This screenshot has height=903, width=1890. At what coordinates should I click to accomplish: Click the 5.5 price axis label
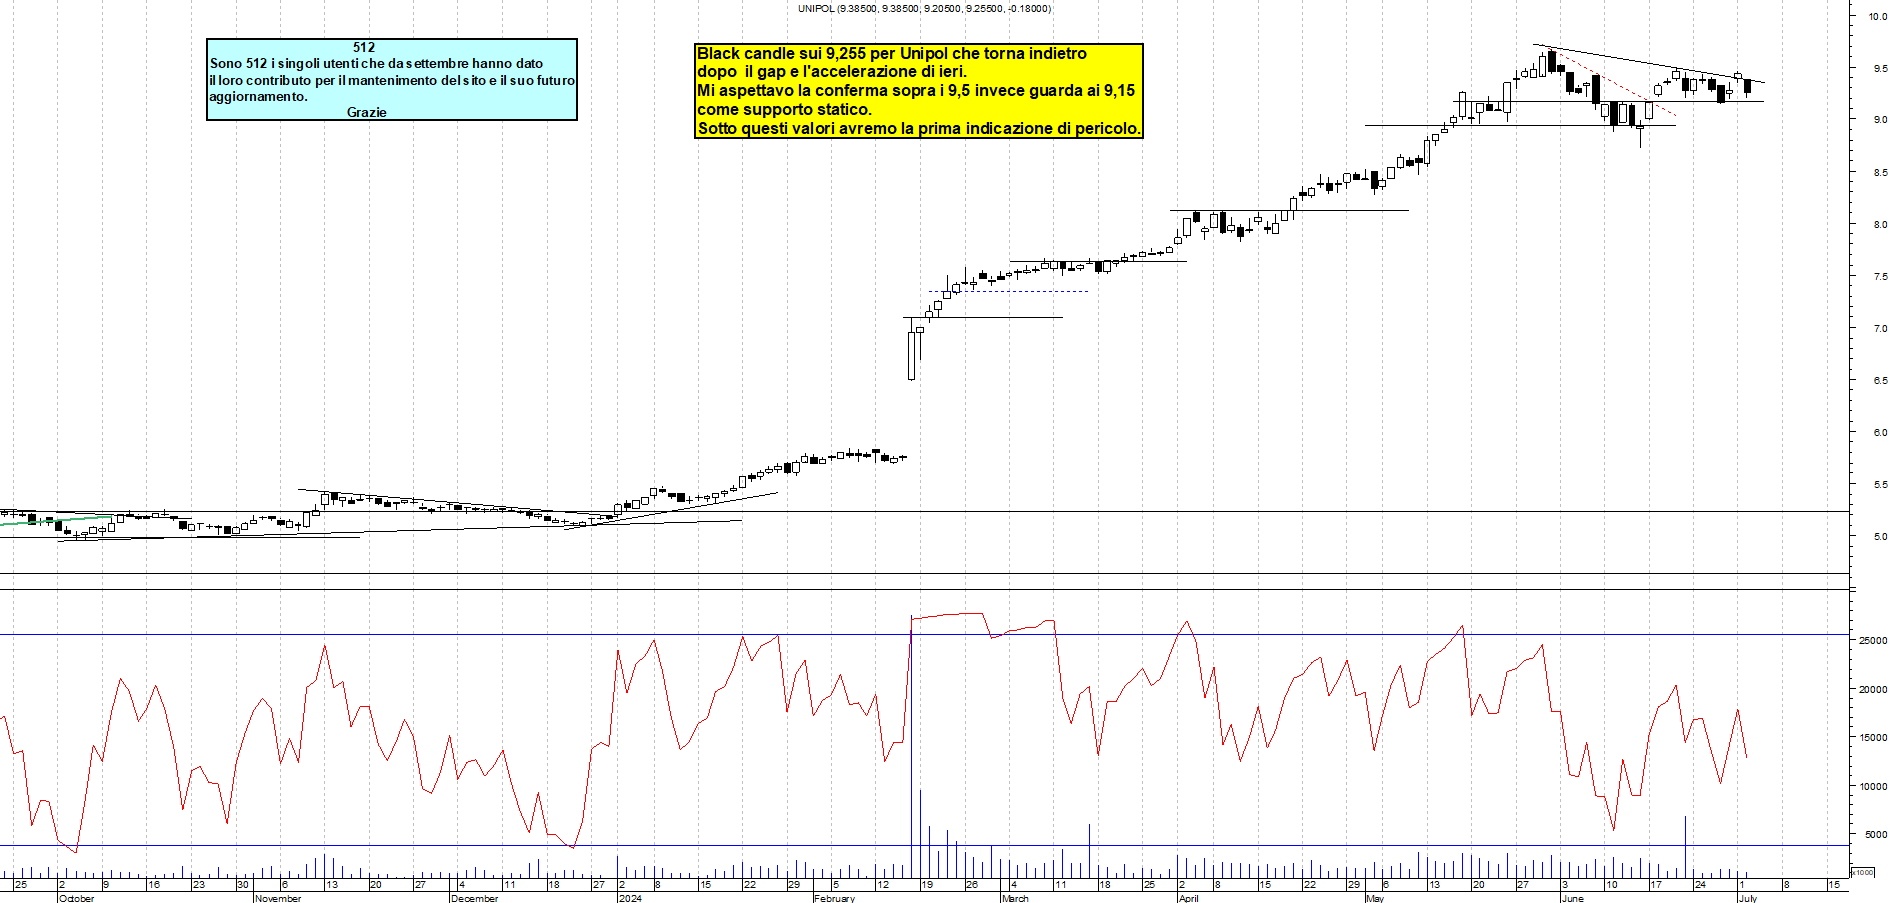tap(1880, 484)
